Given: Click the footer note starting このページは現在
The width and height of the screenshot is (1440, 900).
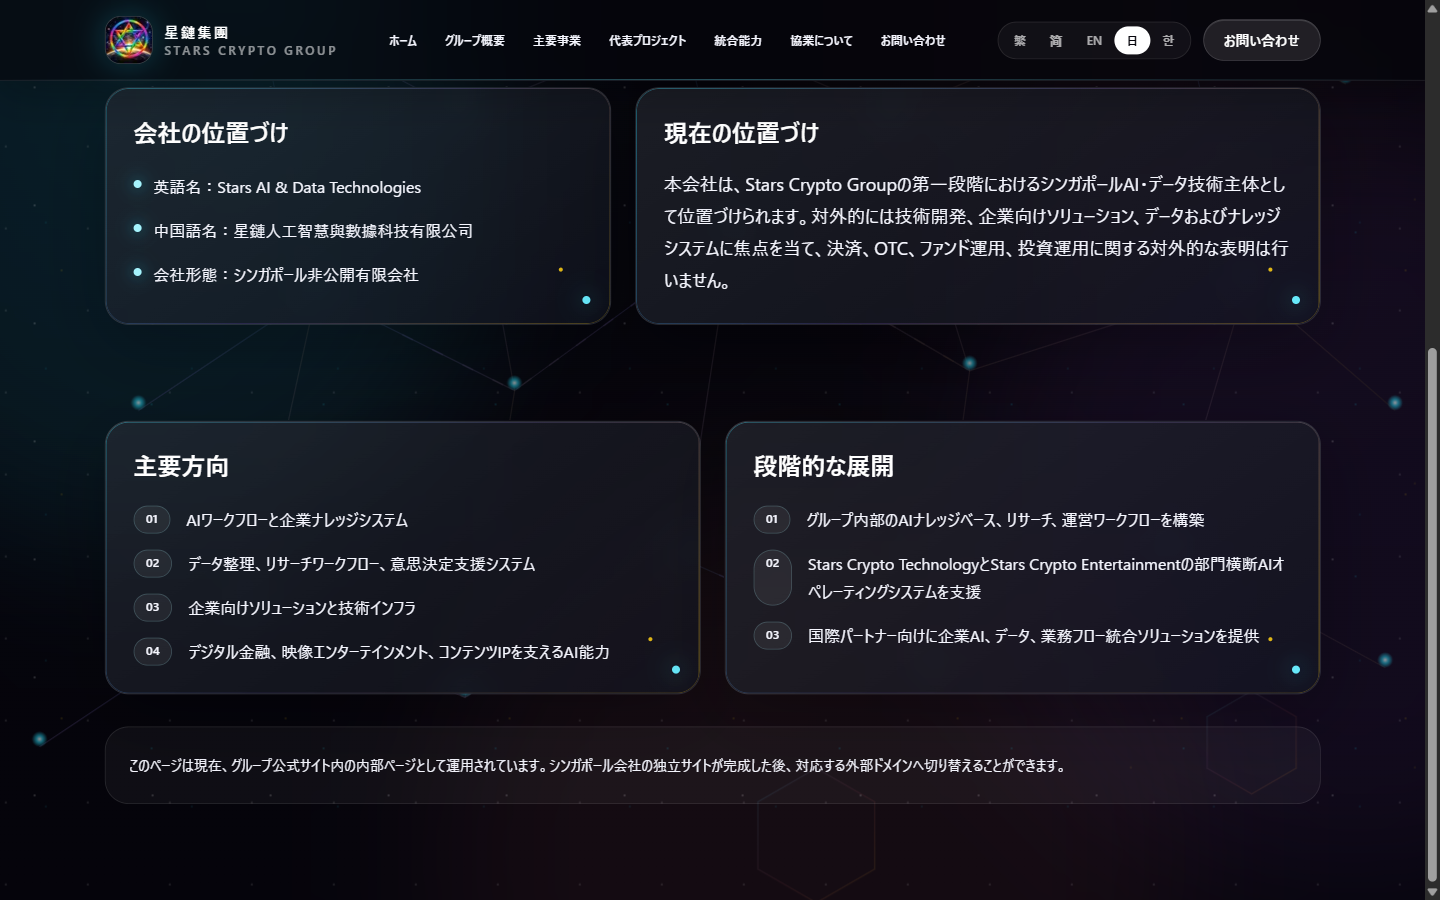Looking at the screenshot, I should pos(598,766).
